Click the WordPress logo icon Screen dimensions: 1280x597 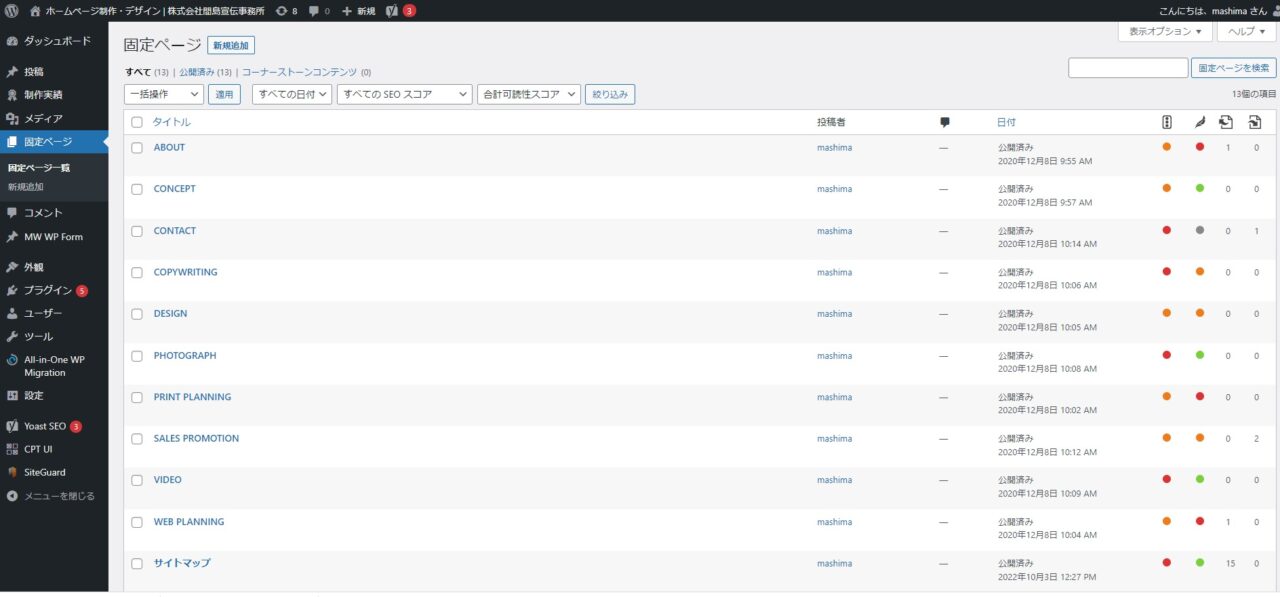pos(12,11)
